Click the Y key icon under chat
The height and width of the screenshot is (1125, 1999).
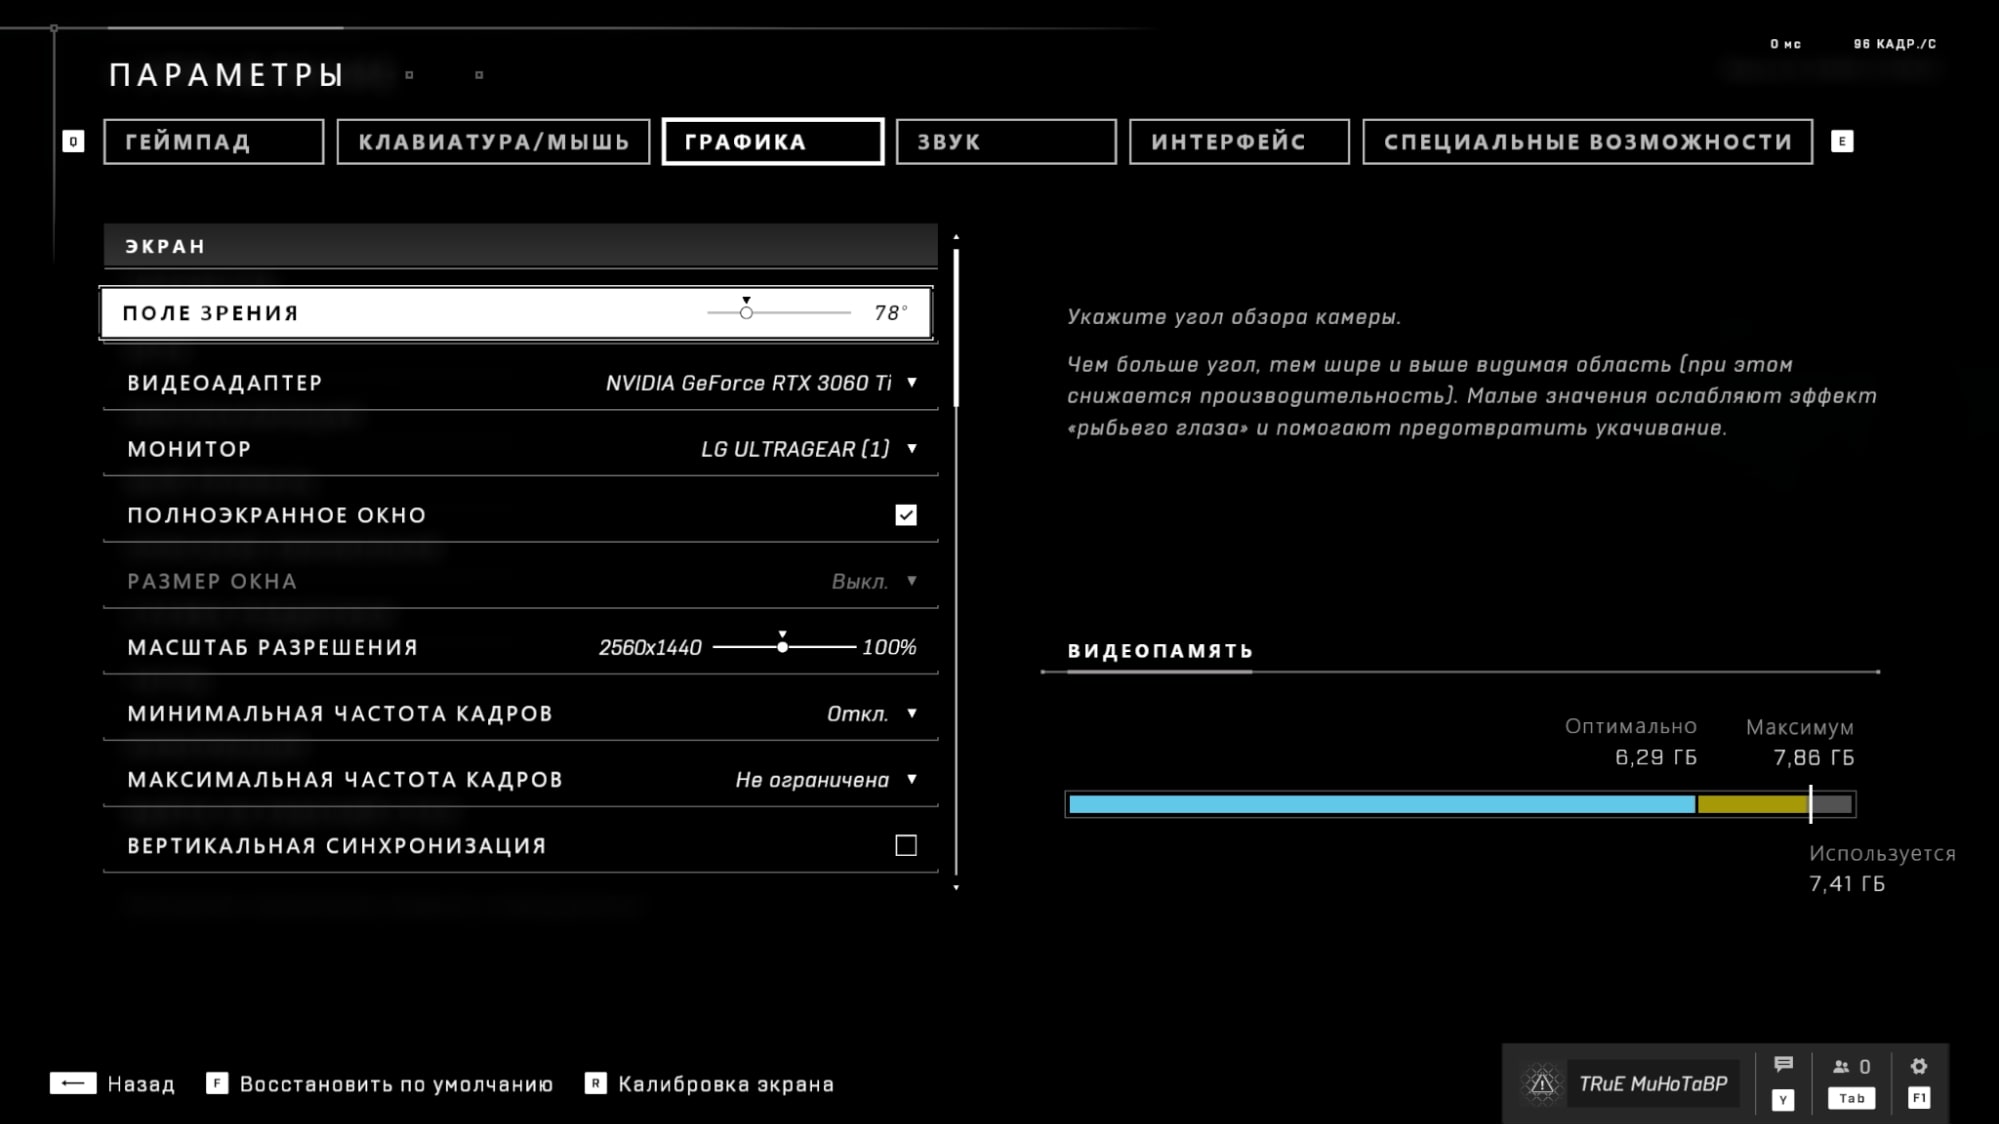(1783, 1099)
